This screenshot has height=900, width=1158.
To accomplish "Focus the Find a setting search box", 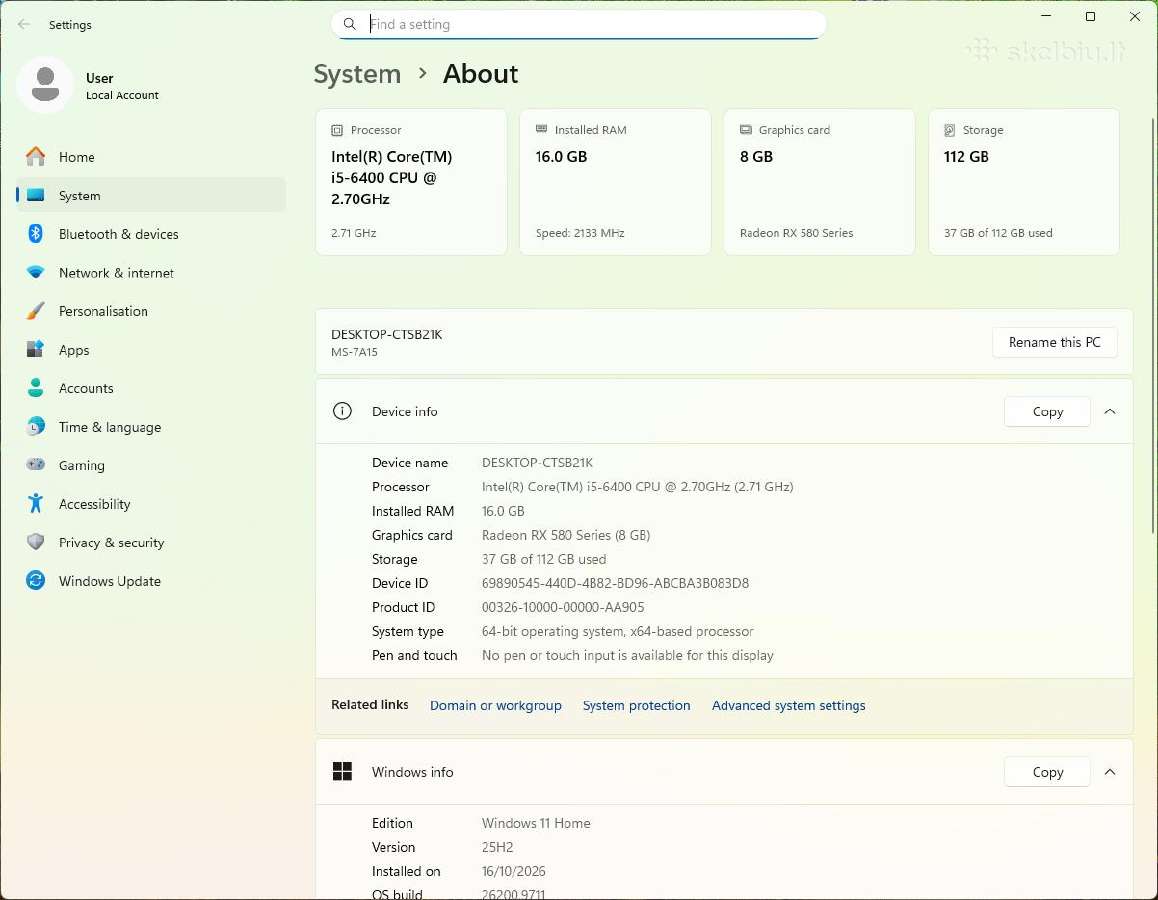I will pyautogui.click(x=578, y=24).
